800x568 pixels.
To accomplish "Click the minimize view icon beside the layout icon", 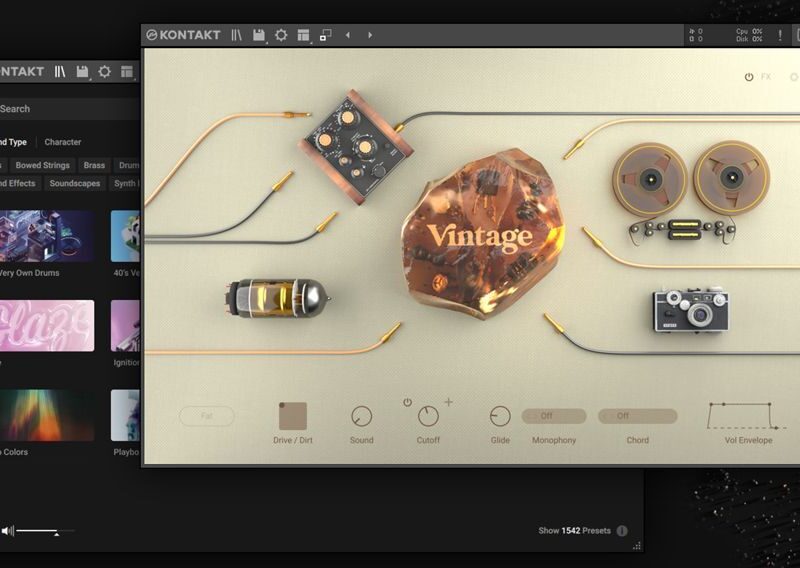I will (x=325, y=35).
